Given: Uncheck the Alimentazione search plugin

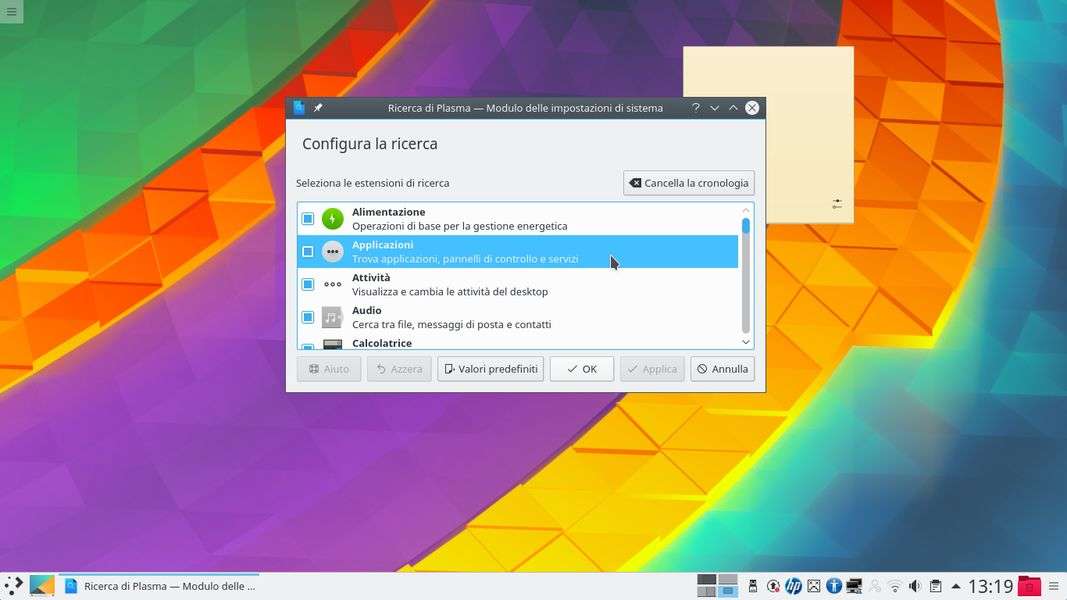Looking at the screenshot, I should tap(308, 219).
